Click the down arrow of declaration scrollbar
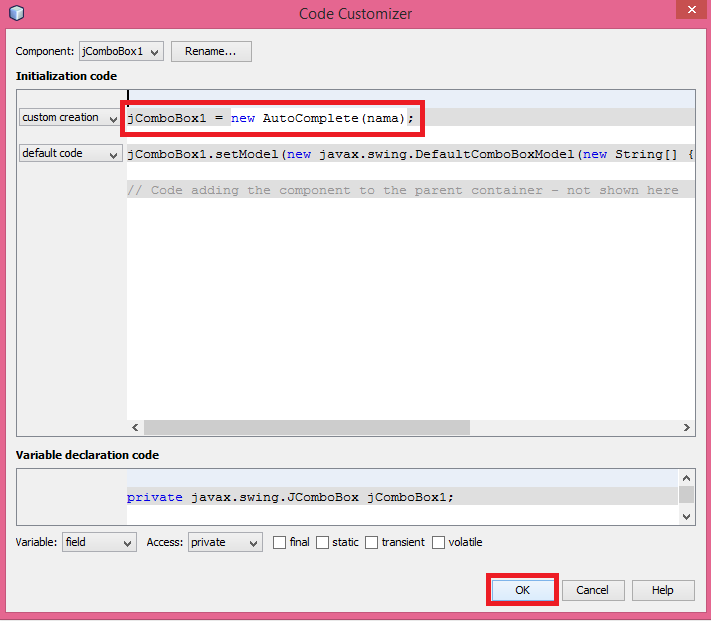This screenshot has width=711, height=621. (x=687, y=516)
